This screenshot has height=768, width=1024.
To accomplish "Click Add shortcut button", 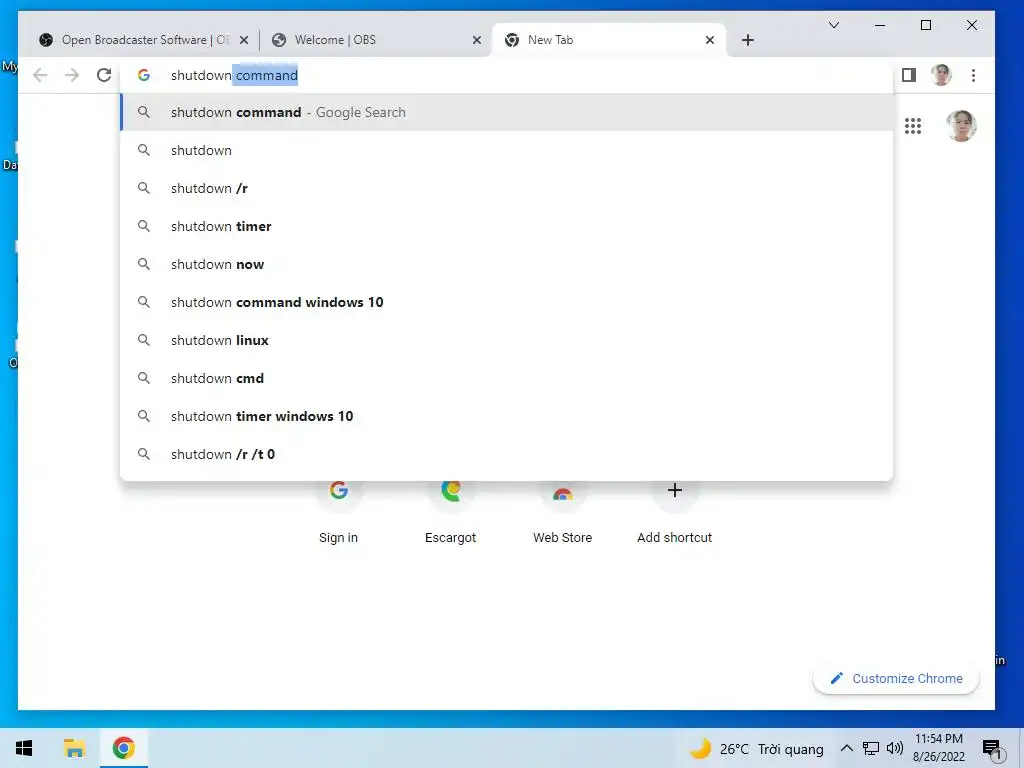I will [x=675, y=513].
